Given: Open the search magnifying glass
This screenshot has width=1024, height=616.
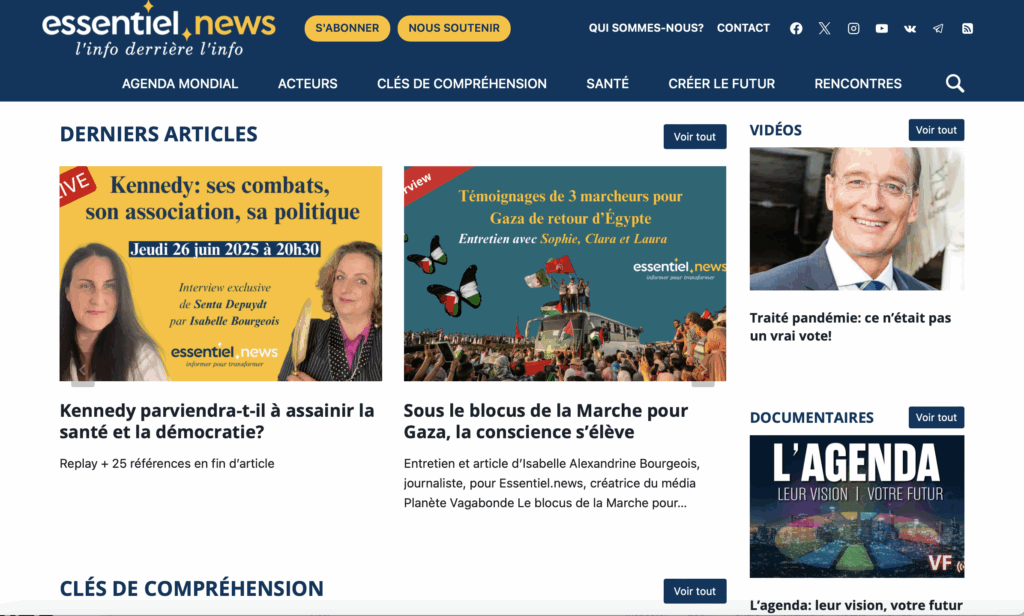Looking at the screenshot, I should point(955,84).
